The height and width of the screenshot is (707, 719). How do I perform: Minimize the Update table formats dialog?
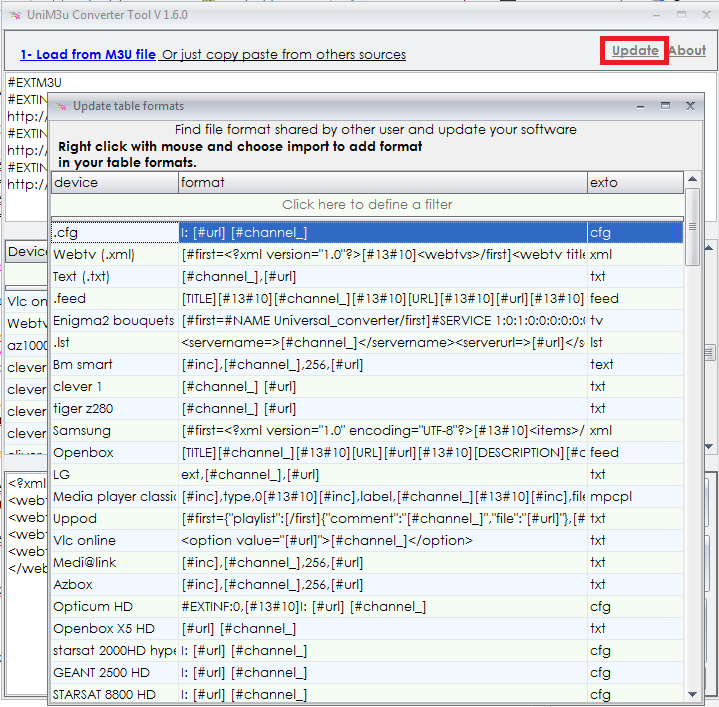click(x=641, y=106)
